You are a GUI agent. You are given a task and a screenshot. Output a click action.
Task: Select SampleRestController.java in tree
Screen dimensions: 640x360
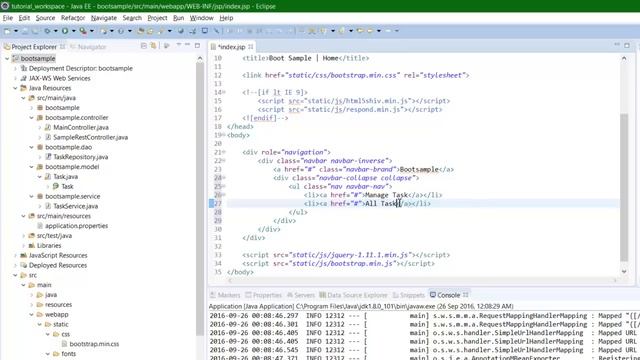pos(90,138)
